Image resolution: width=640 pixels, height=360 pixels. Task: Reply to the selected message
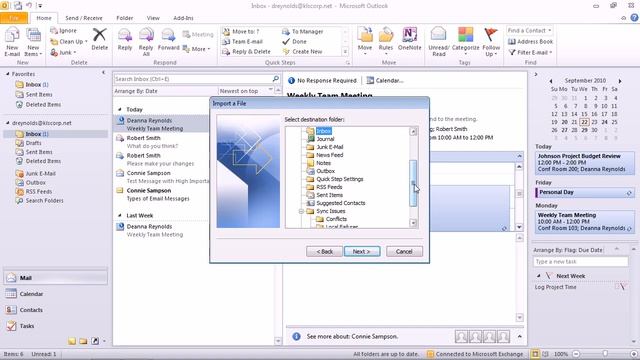[124, 40]
